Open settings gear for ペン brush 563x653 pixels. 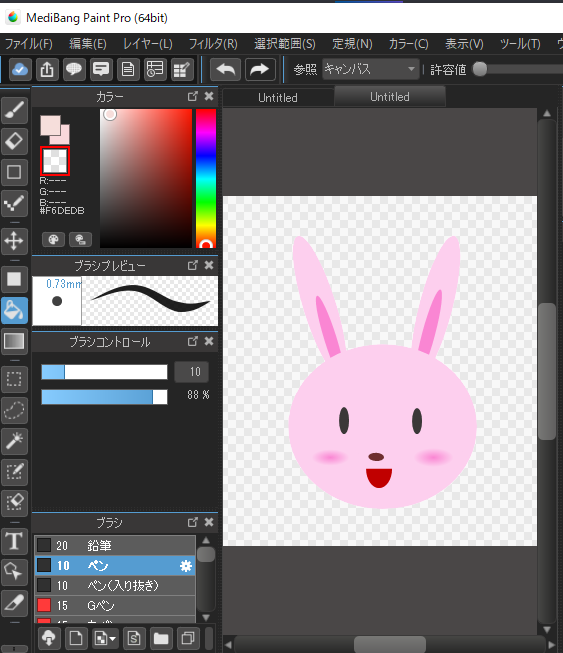(186, 566)
